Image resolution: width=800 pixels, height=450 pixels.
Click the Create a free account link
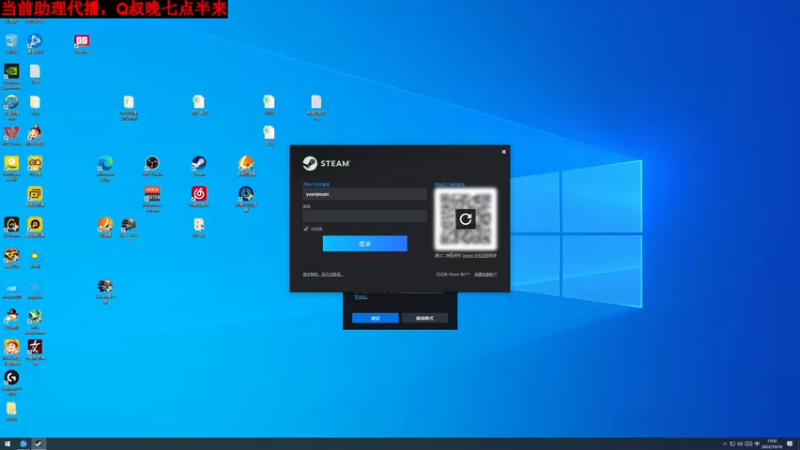[485, 274]
